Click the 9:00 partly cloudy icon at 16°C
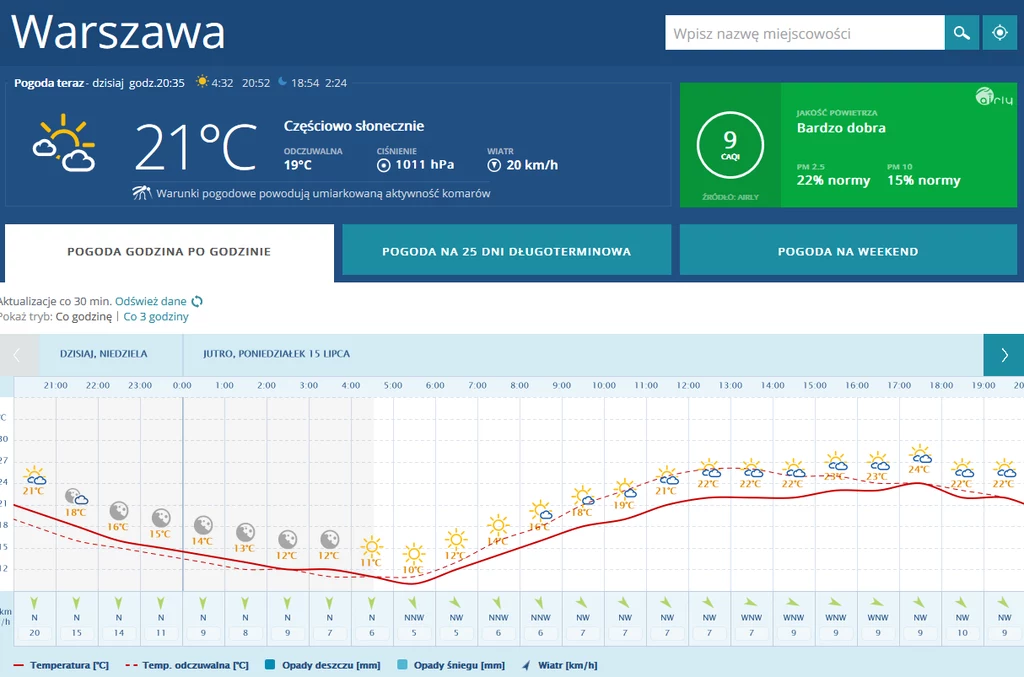The image size is (1024, 677). pos(541,511)
